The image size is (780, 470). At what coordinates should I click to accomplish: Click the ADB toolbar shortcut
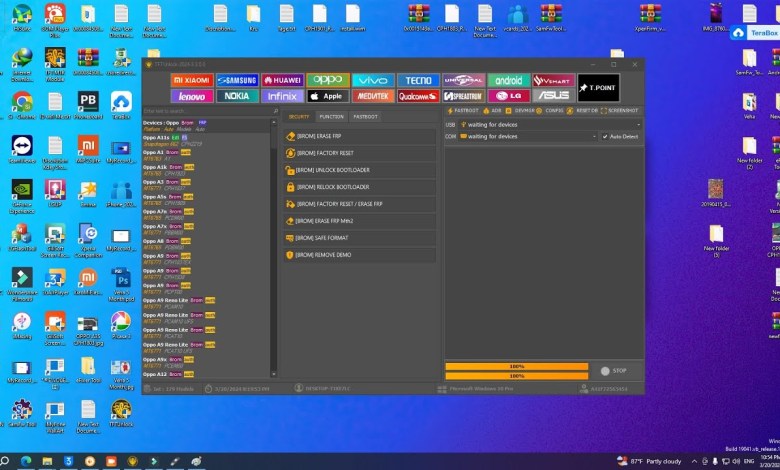pos(492,110)
